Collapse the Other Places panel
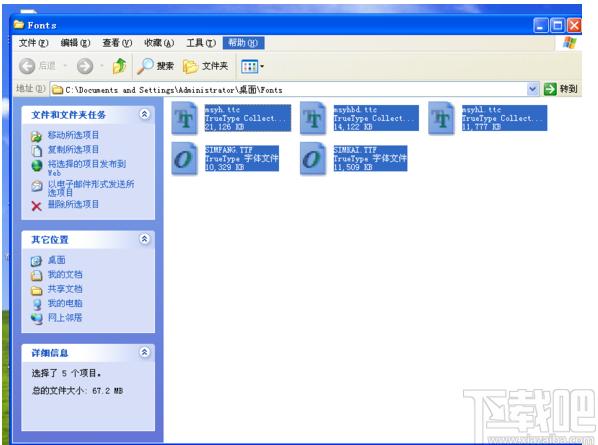The width and height of the screenshot is (598, 445). (145, 239)
